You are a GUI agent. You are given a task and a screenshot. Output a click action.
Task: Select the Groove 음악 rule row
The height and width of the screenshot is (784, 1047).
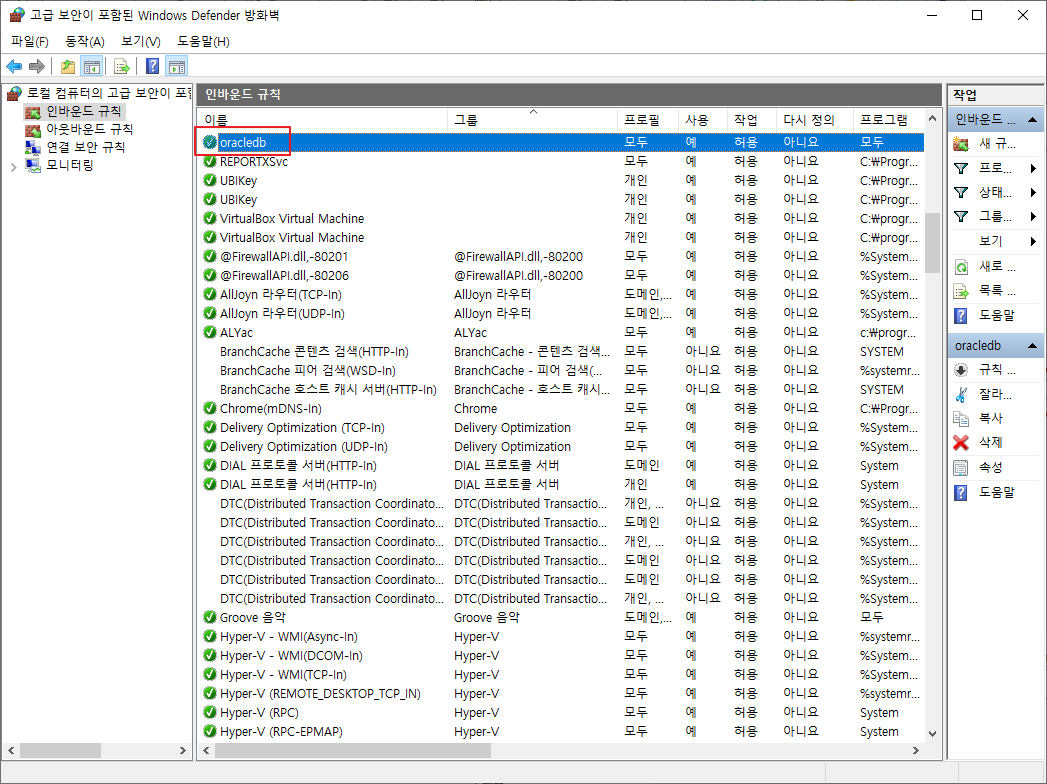point(561,617)
